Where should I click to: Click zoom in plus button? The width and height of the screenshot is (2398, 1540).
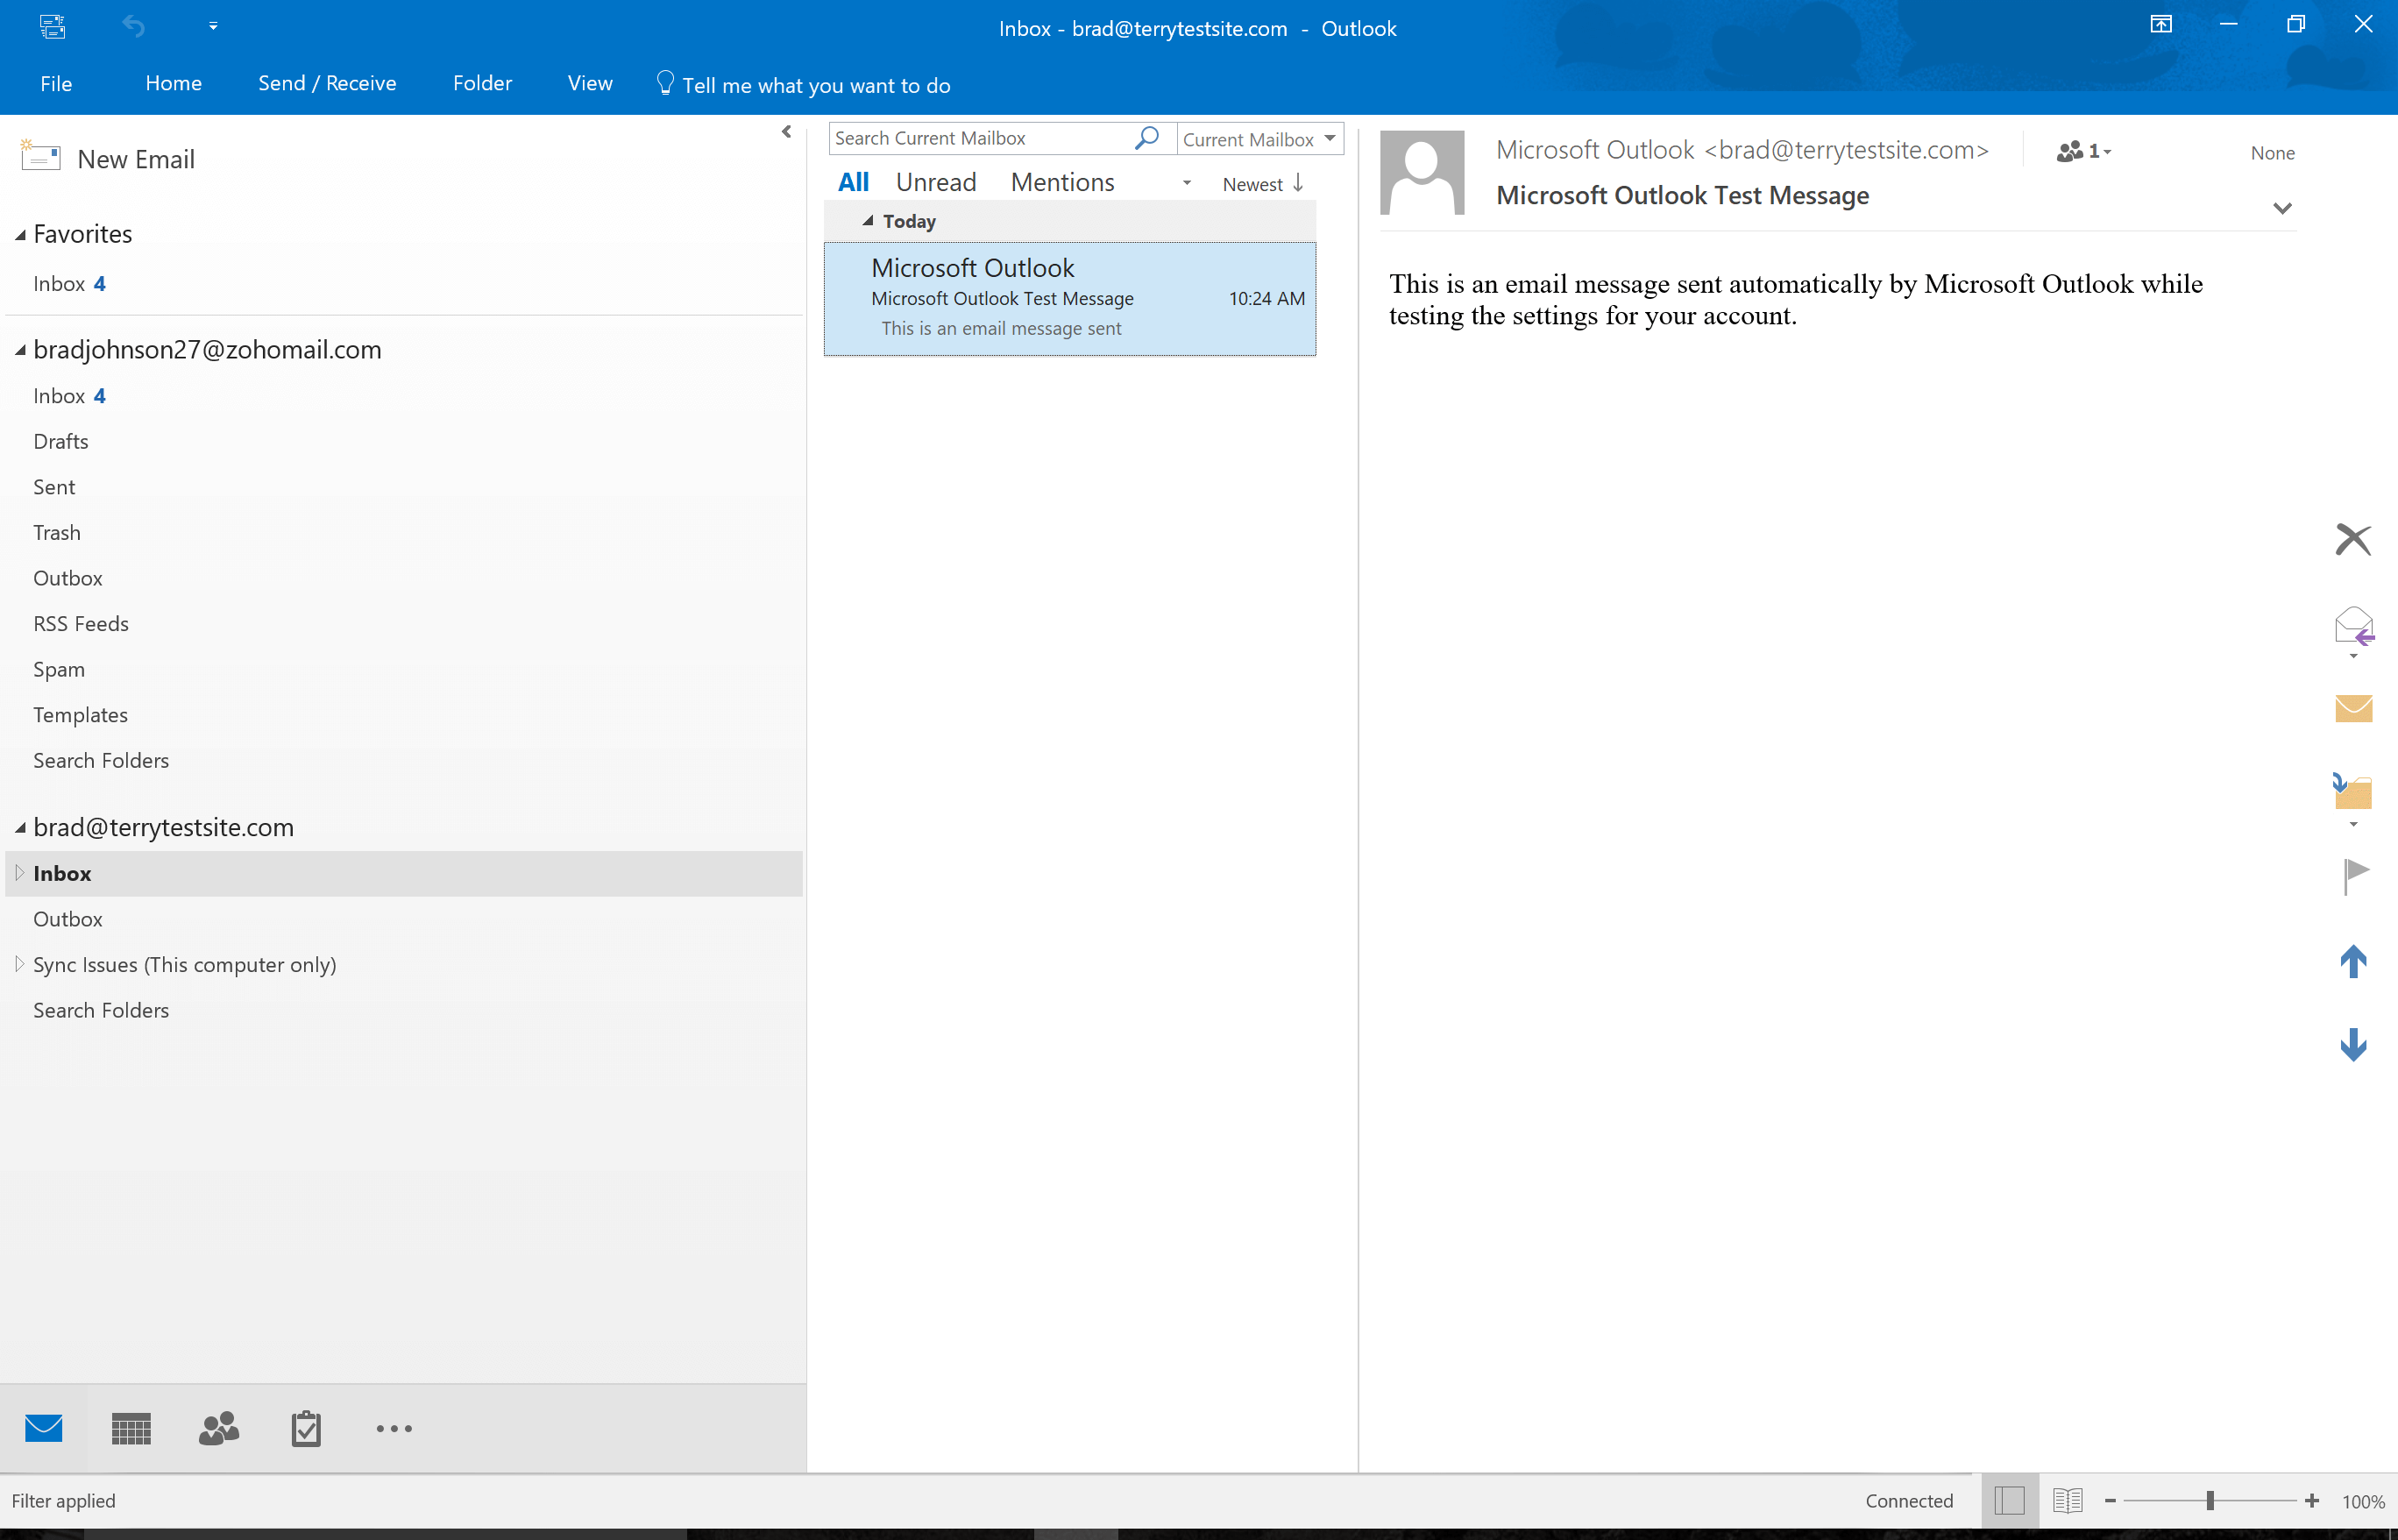tap(2312, 1501)
